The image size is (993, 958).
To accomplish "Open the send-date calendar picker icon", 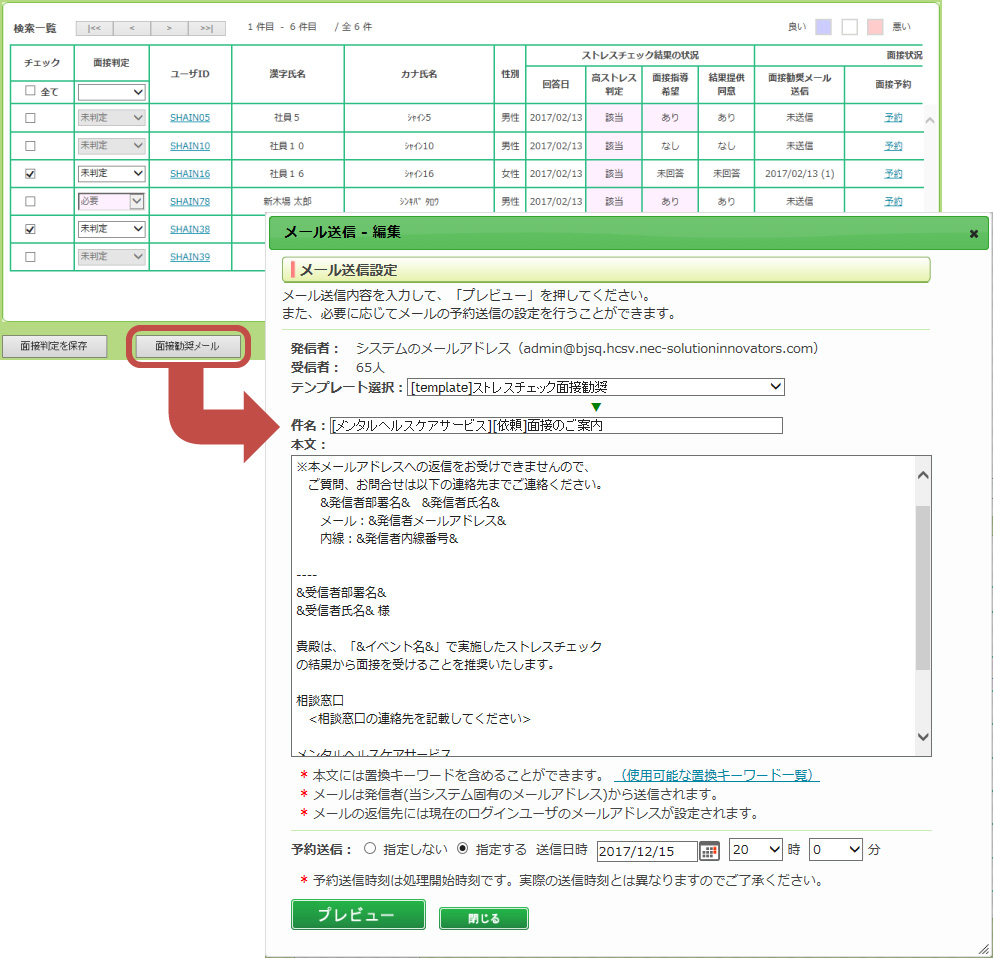I will (x=710, y=851).
